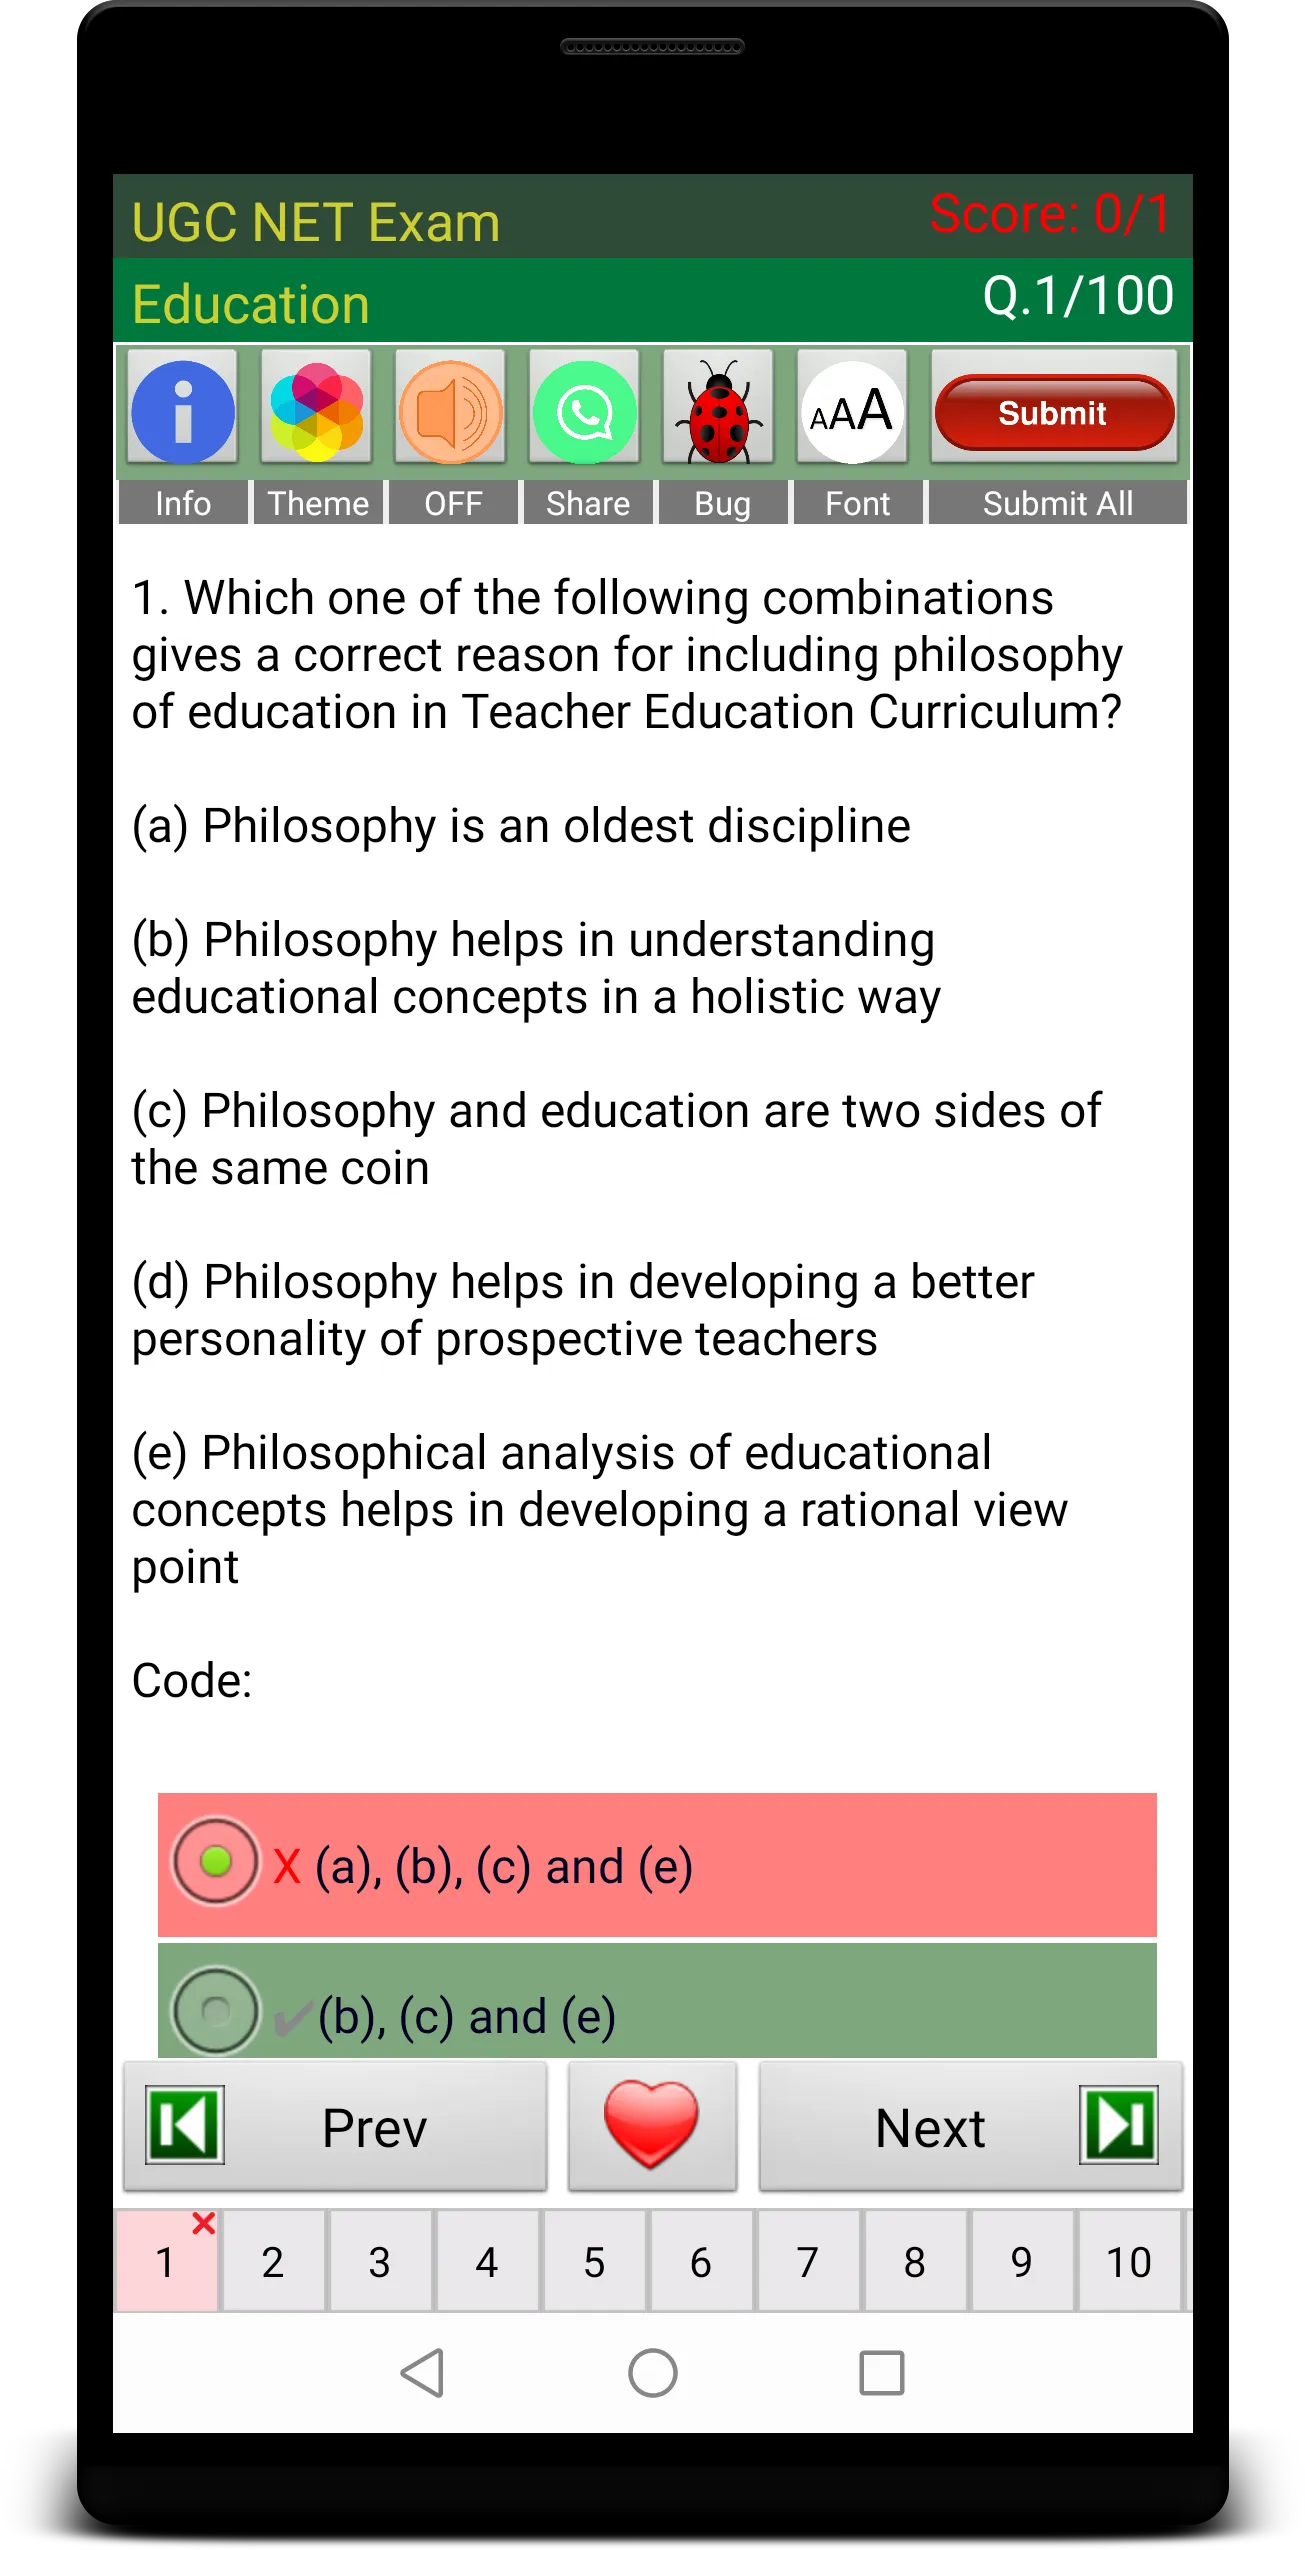Jump to question 5 tab
The width and height of the screenshot is (1305, 2550).
[x=595, y=2261]
